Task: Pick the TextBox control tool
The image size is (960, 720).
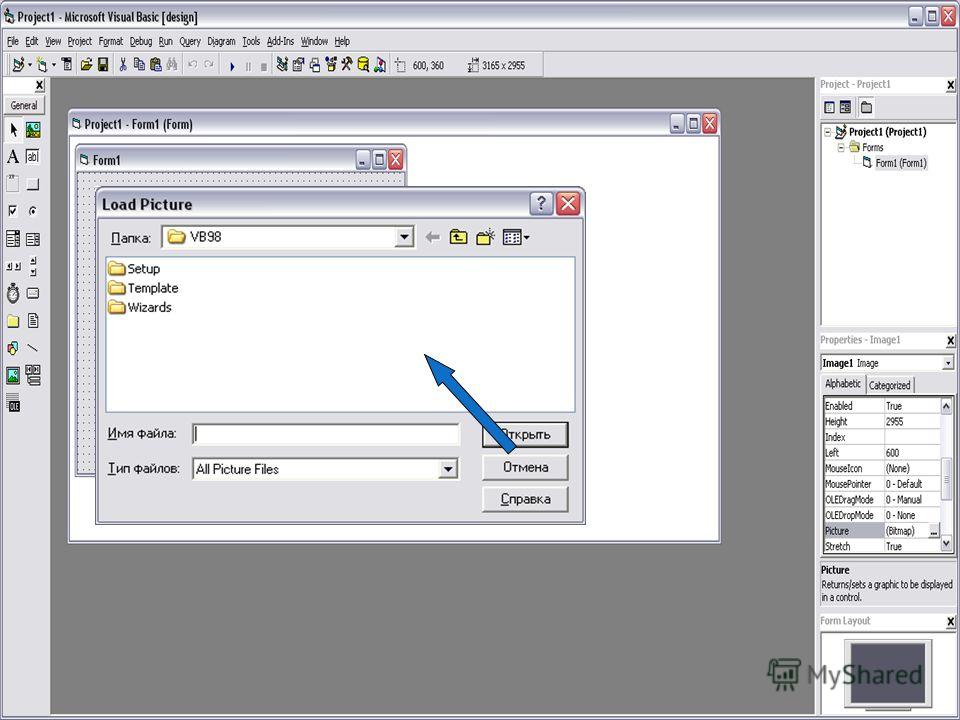Action: coord(33,157)
